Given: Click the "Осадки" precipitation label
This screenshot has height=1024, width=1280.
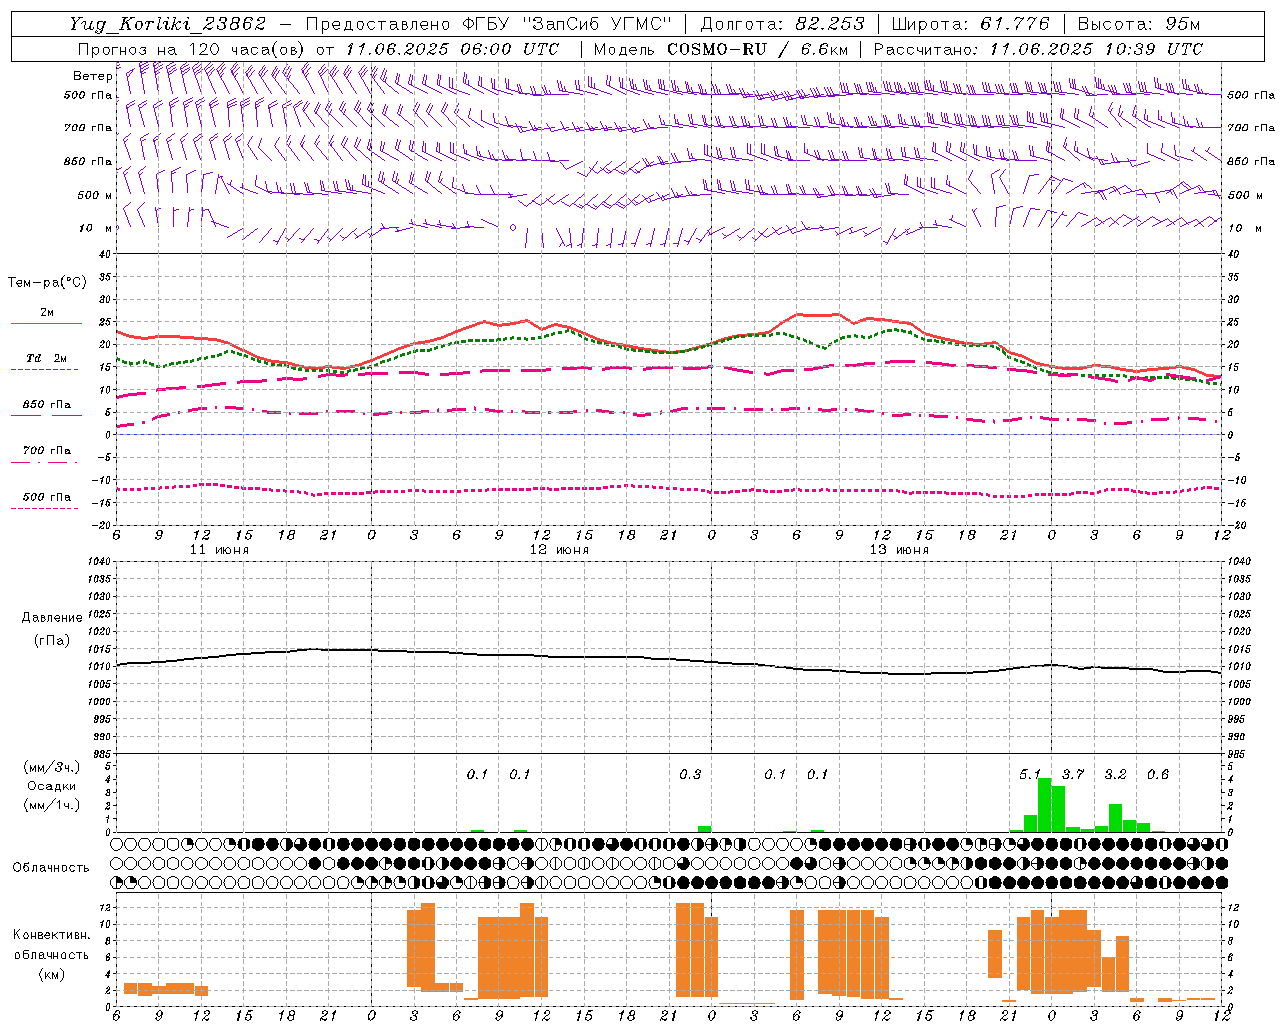Looking at the screenshot, I should click(x=51, y=786).
